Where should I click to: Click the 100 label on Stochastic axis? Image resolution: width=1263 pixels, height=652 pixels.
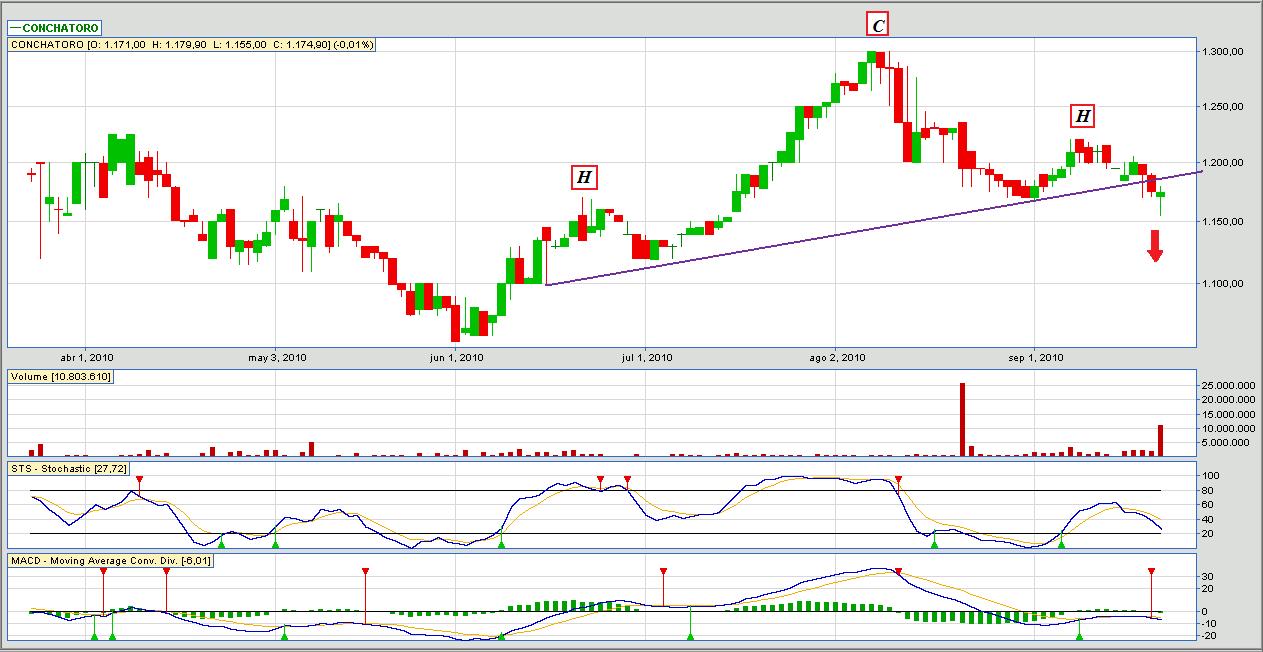(x=1212, y=476)
